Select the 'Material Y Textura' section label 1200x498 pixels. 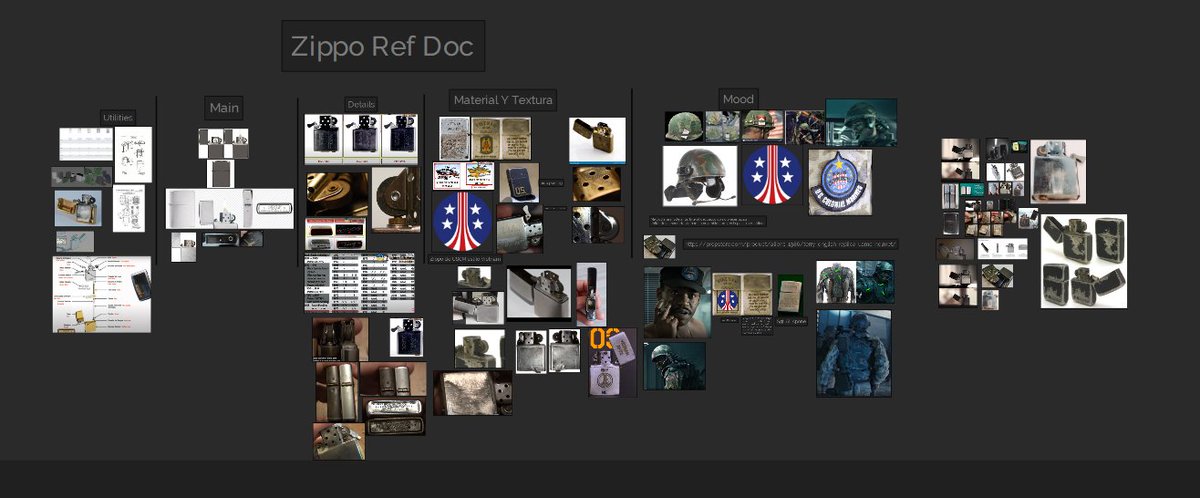tap(503, 100)
